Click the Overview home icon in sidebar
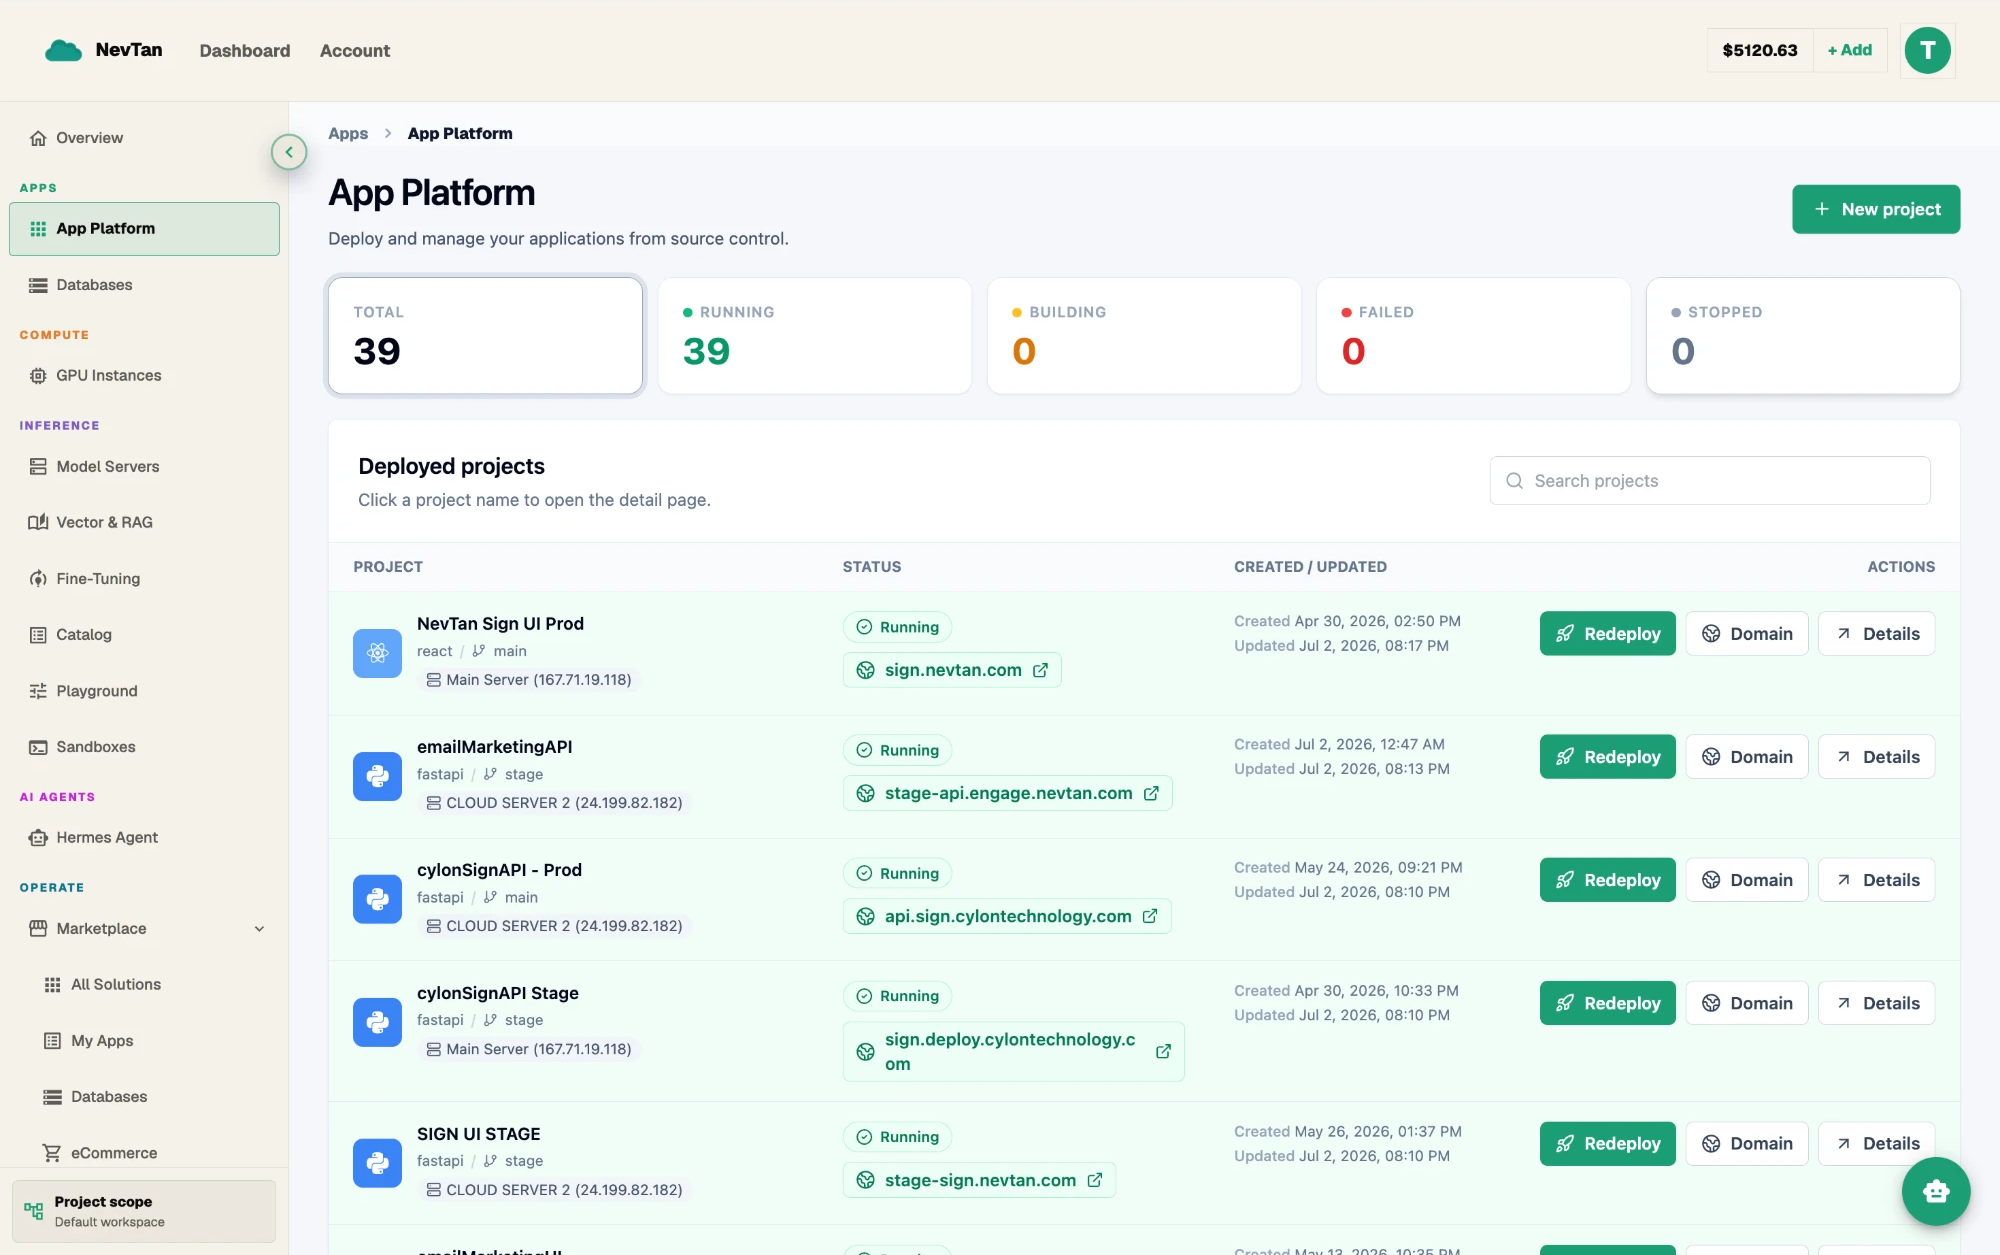 click(38, 138)
